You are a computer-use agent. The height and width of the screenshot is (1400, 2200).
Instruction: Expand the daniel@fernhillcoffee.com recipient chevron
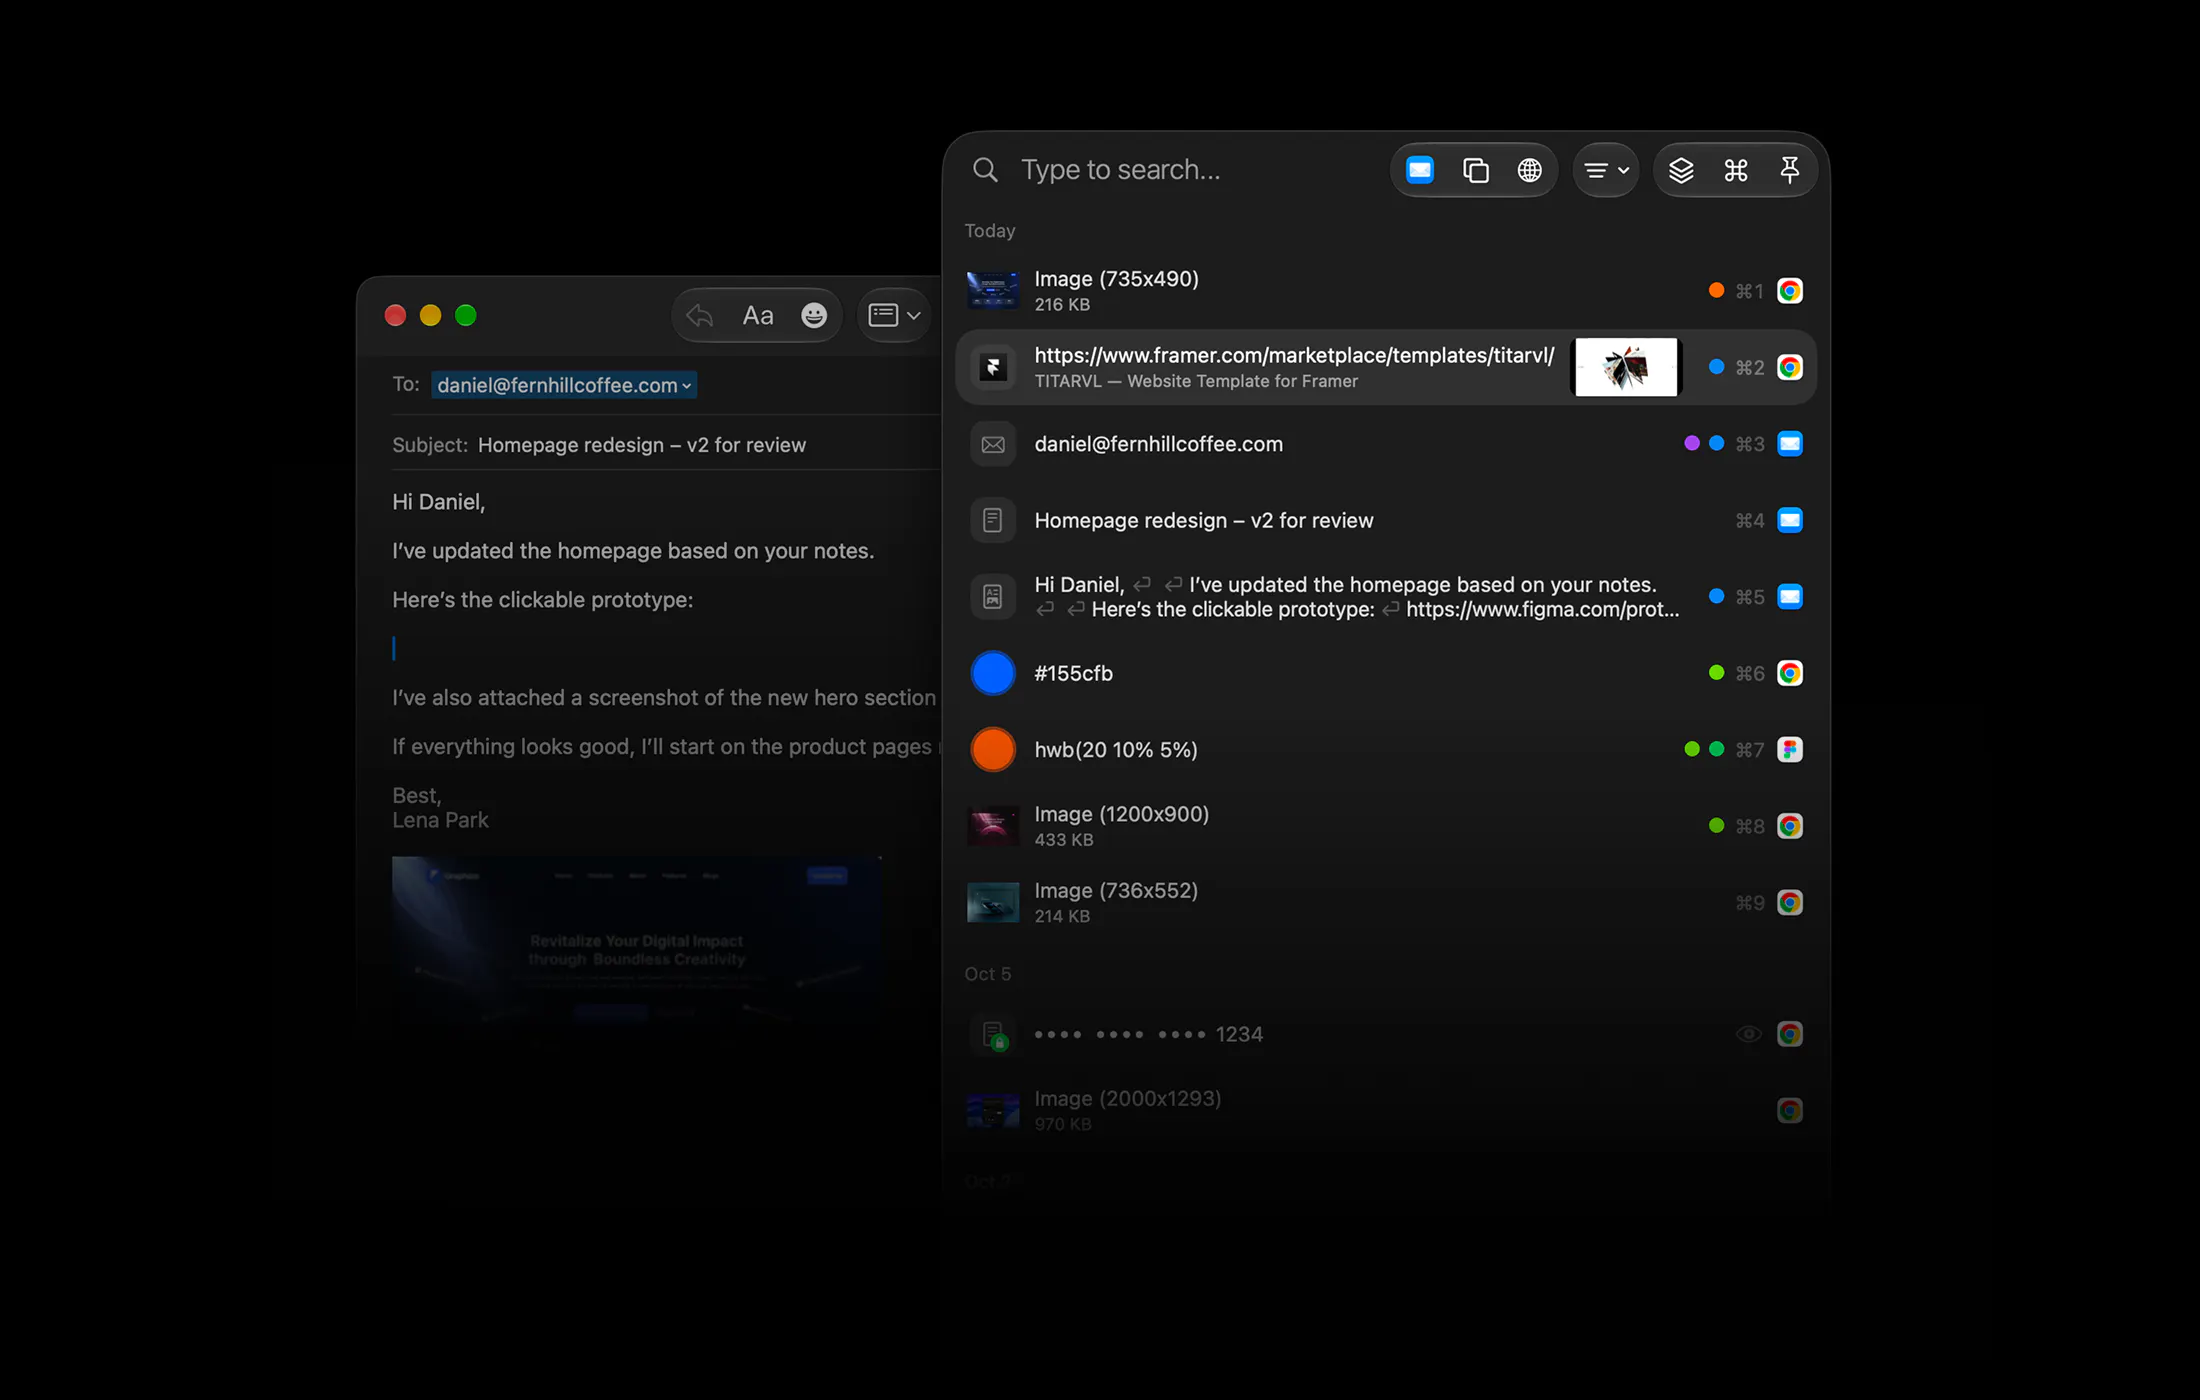[687, 386]
